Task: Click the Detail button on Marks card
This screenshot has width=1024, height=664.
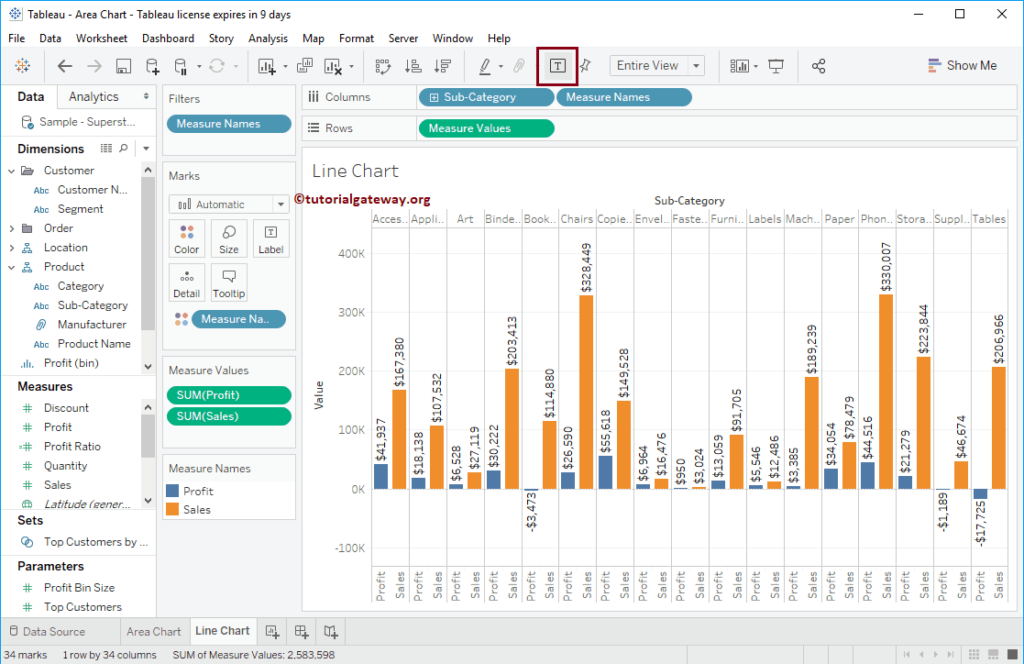Action: [x=187, y=283]
